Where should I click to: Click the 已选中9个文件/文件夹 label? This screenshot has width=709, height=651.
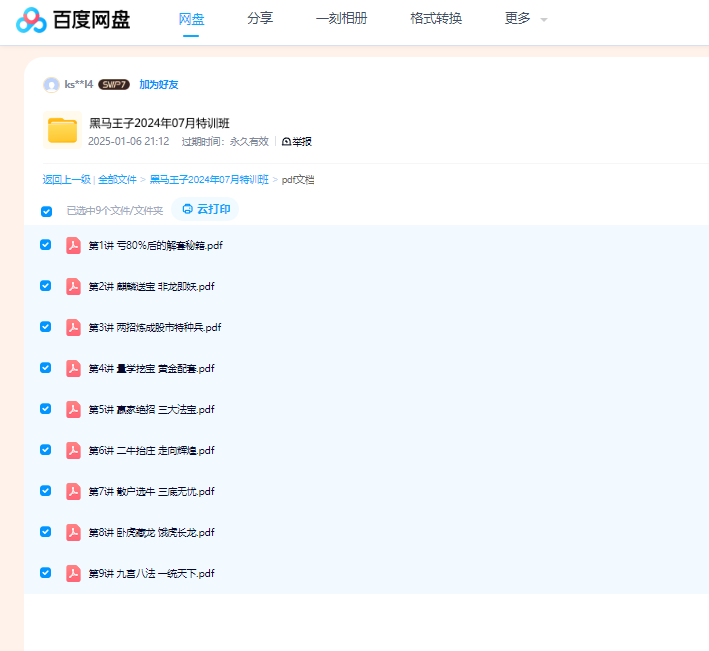coord(115,211)
